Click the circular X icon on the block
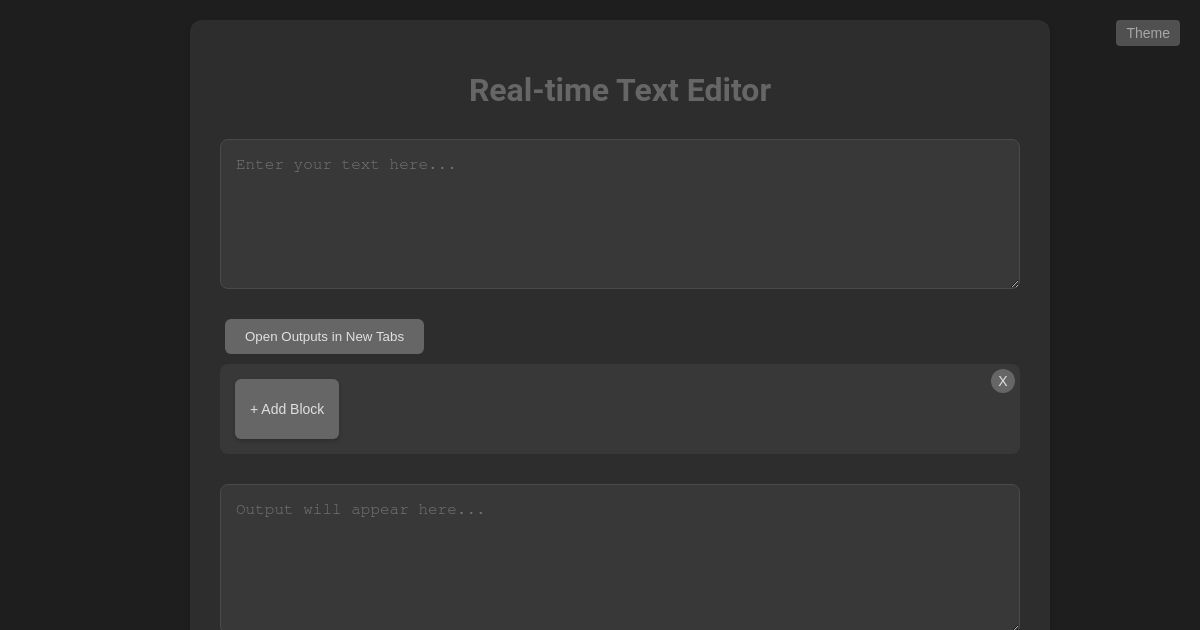1200x630 pixels. (1003, 381)
